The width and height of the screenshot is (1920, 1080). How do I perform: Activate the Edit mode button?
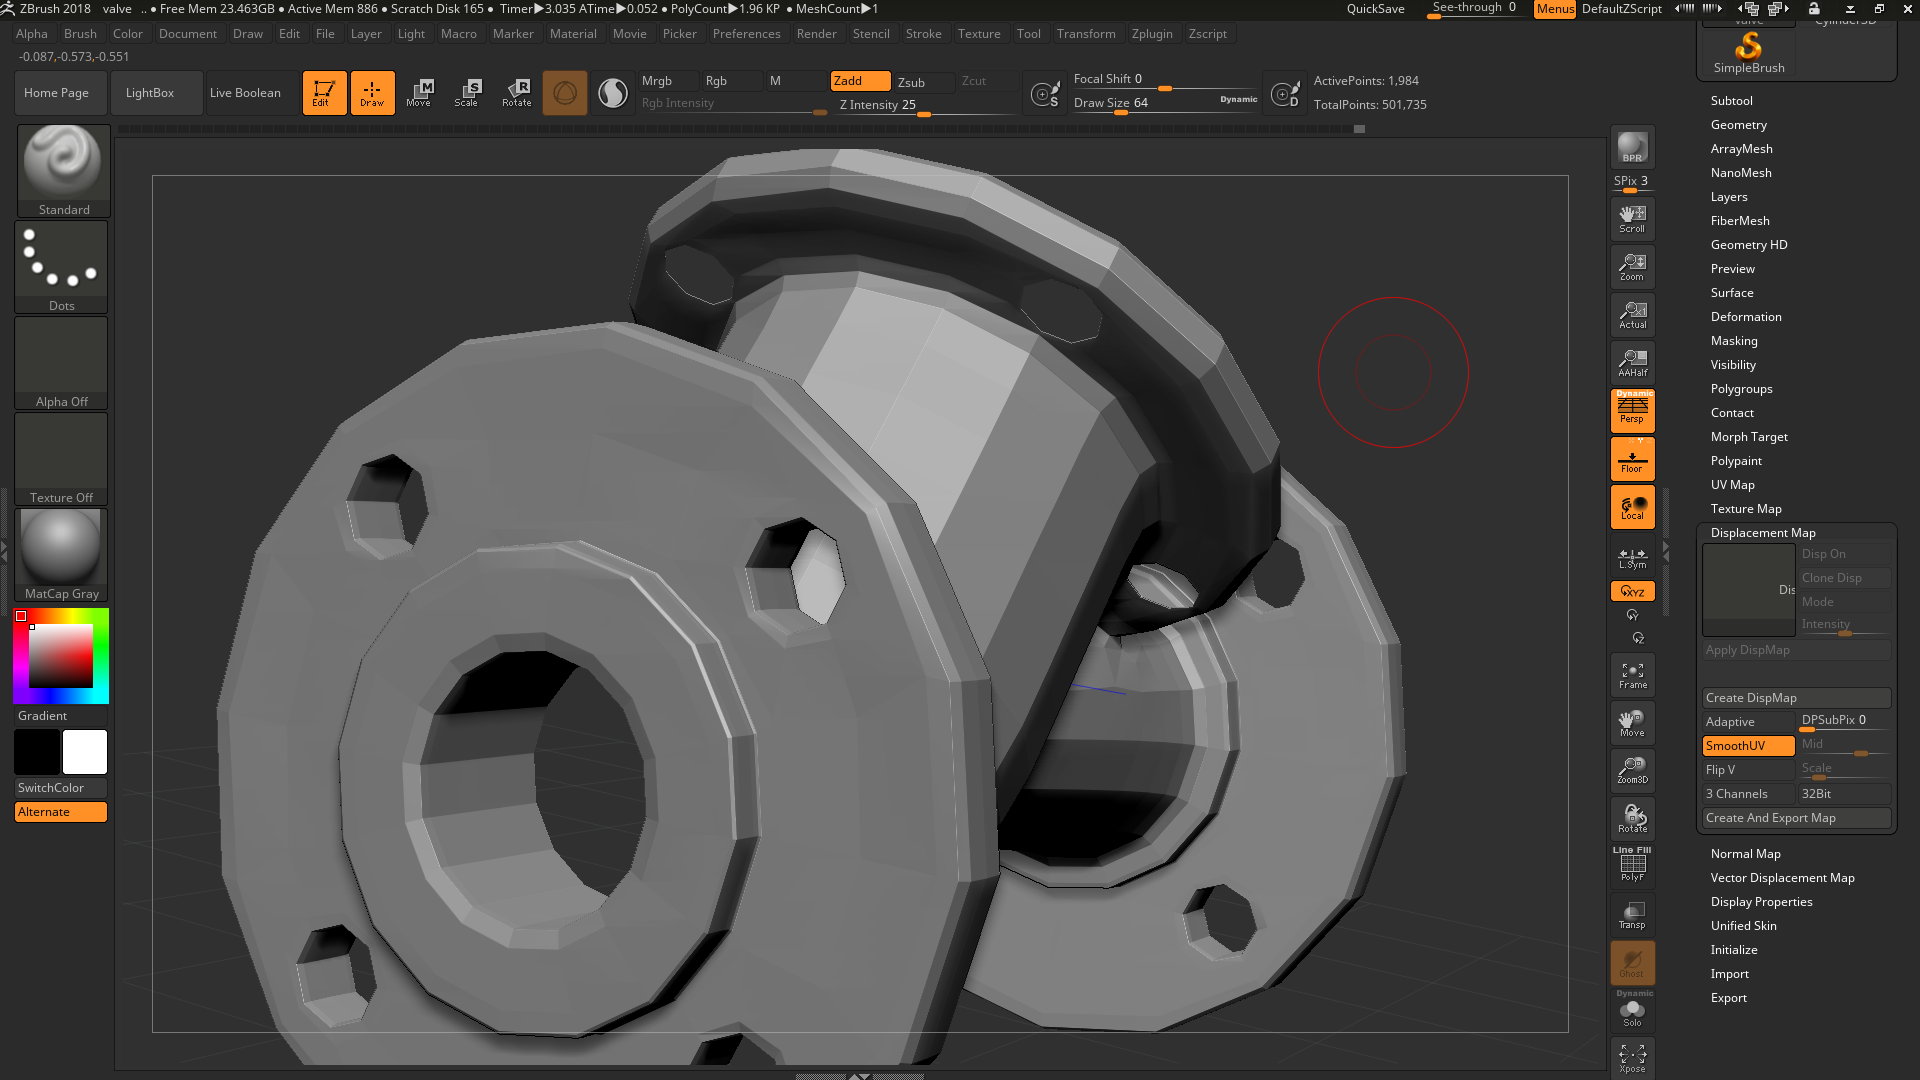(x=324, y=93)
